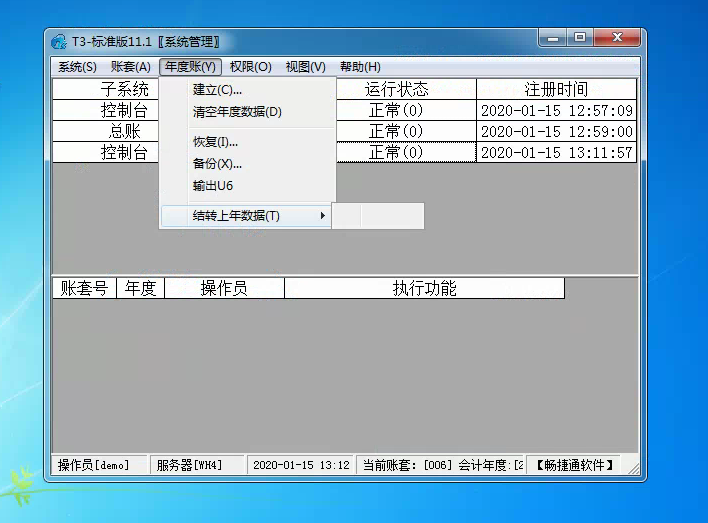The image size is (708, 523).
Task: Click status bar 服务器[WH4] entry
Action: tap(197, 465)
